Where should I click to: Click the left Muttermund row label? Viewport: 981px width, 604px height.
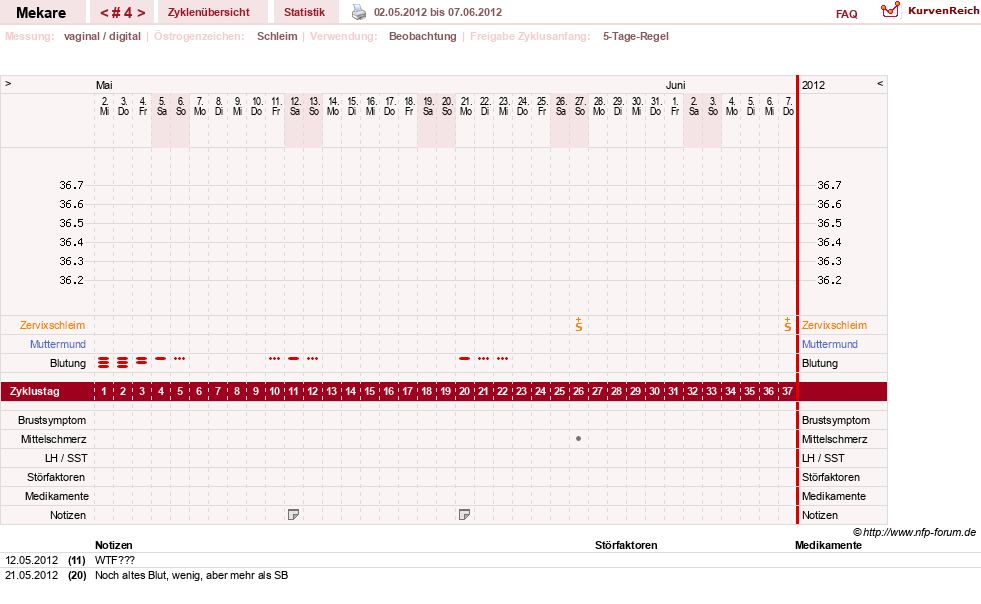pos(58,344)
